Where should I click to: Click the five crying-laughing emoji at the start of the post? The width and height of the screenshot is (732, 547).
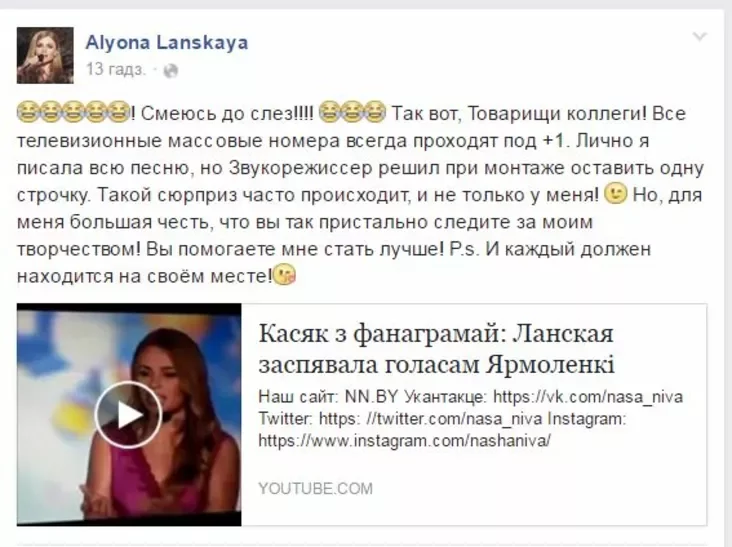73,112
